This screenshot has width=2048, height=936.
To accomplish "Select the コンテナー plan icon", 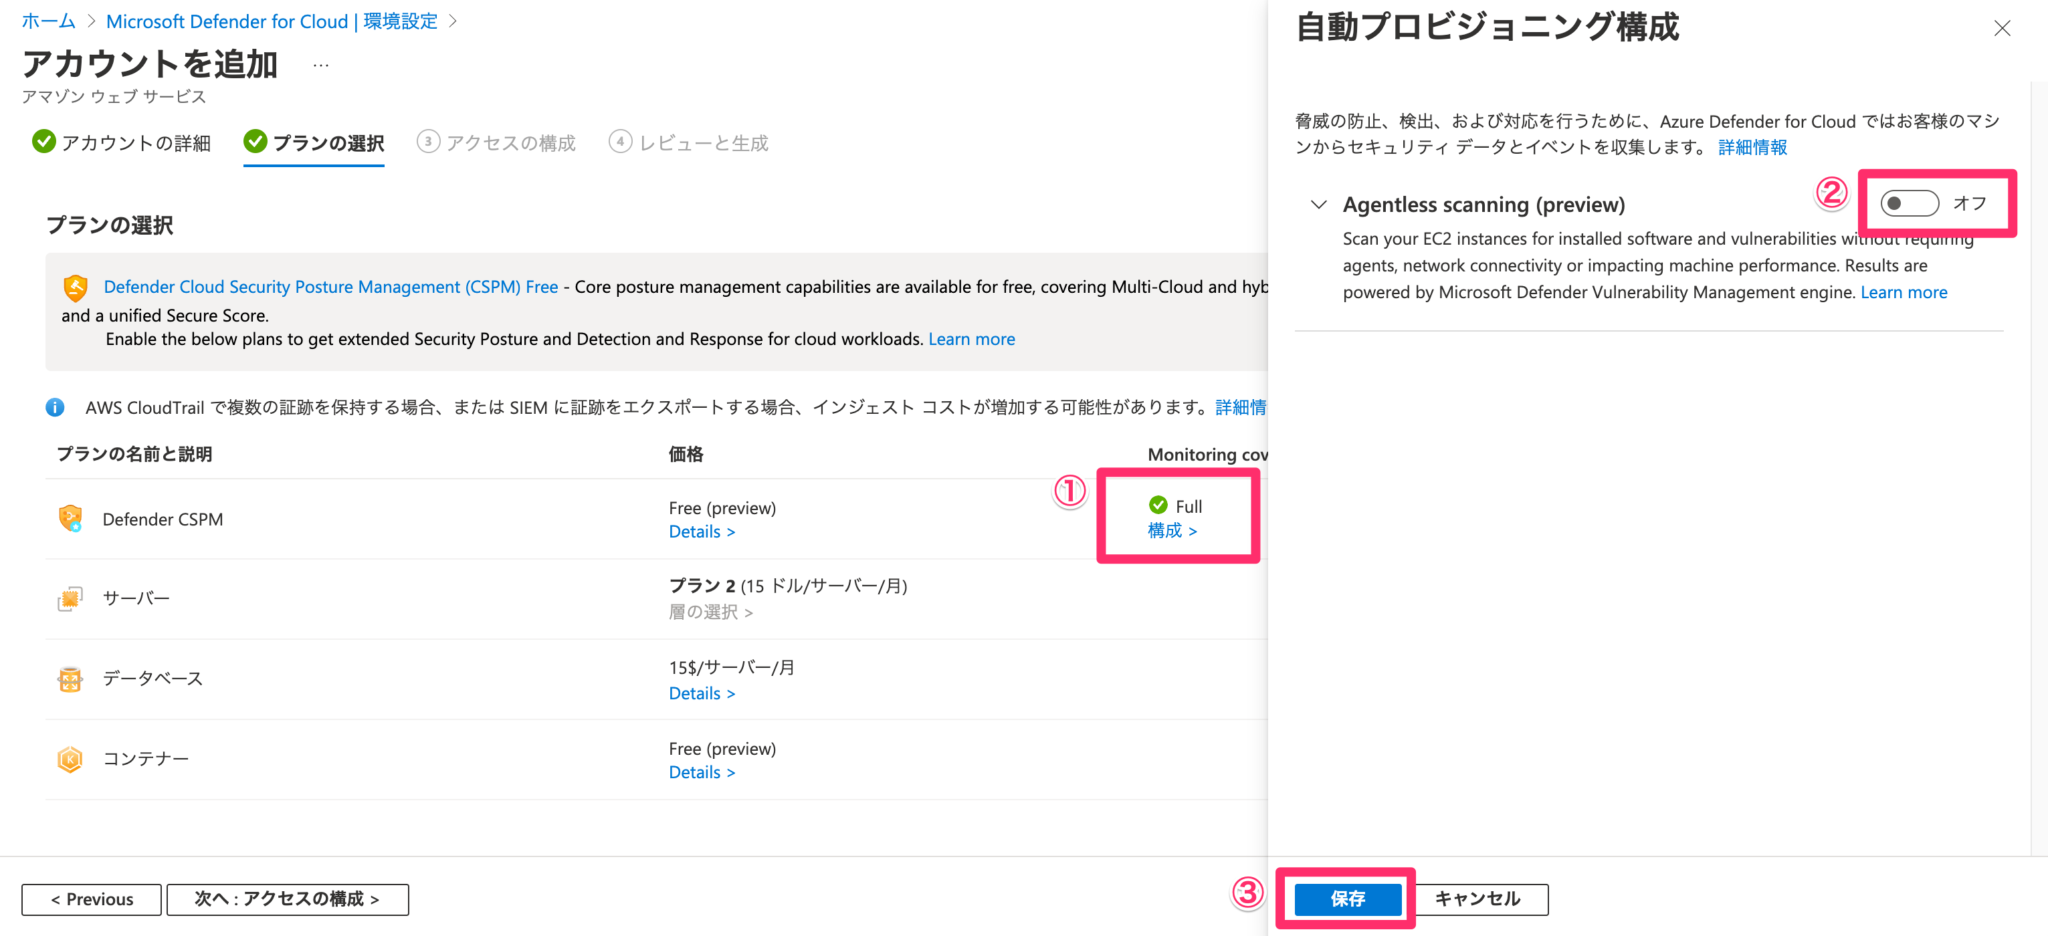I will point(69,759).
